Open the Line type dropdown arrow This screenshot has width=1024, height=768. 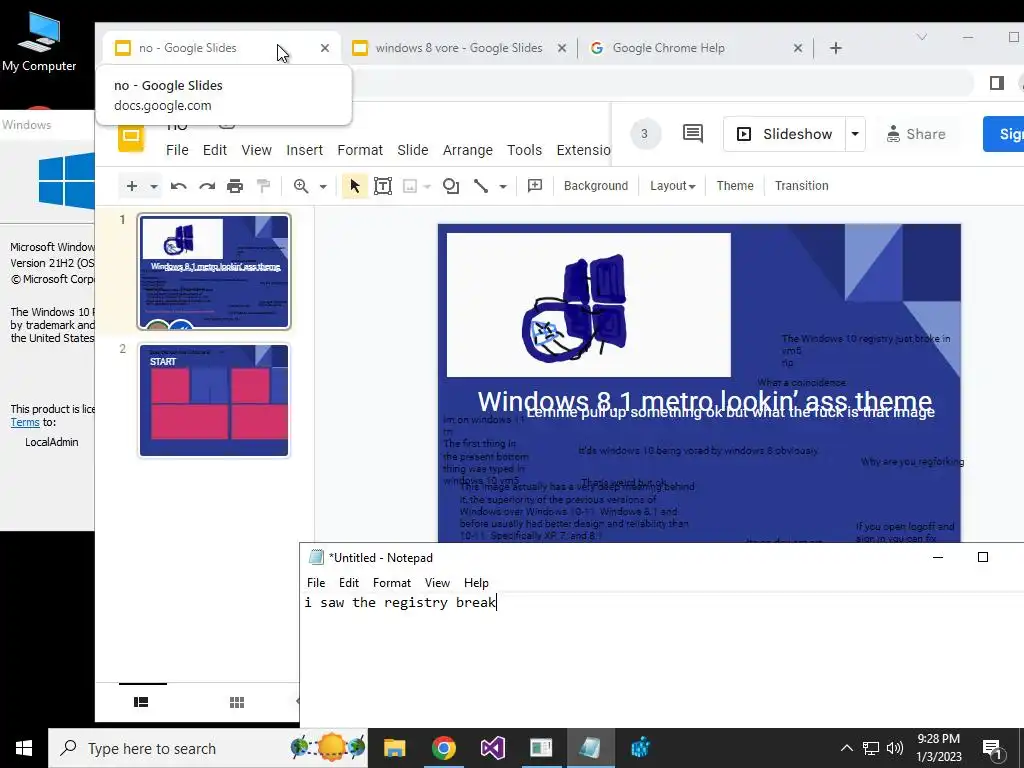[503, 186]
